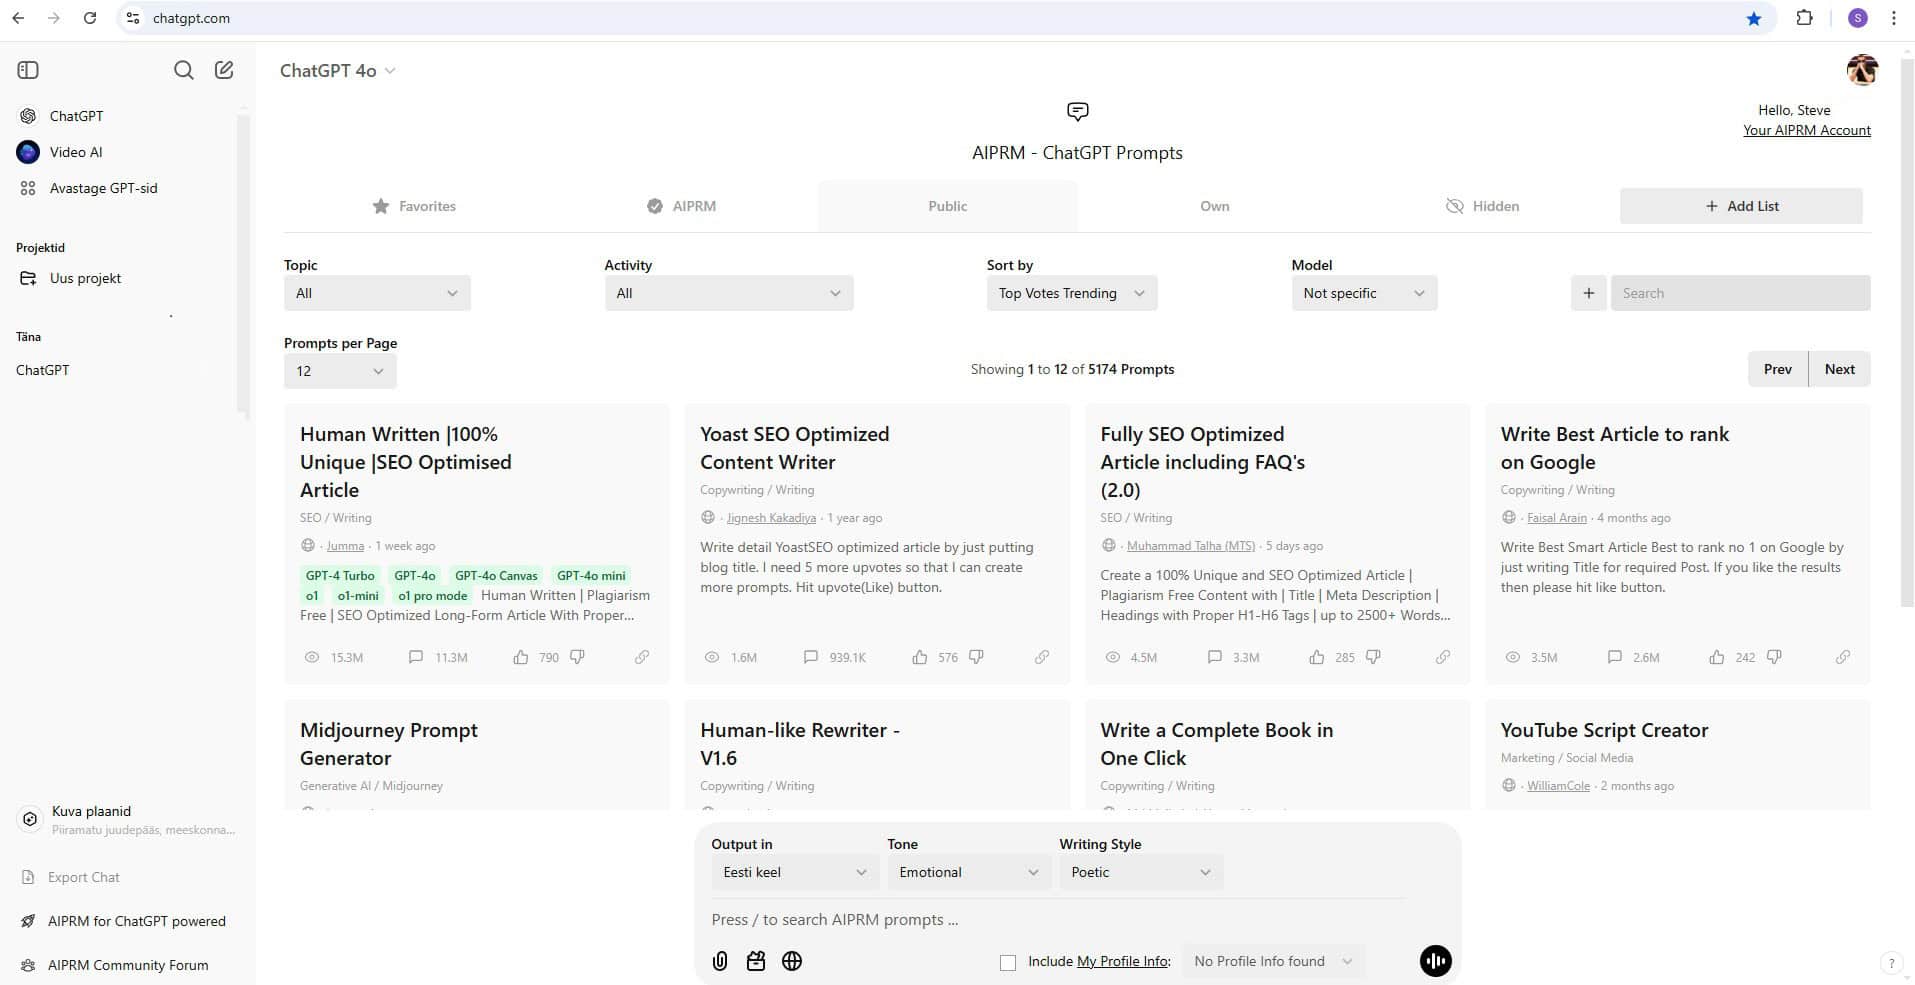The height and width of the screenshot is (985, 1915).
Task: Downvote the Fully SEO Optimized Article prompt
Action: 1373,657
